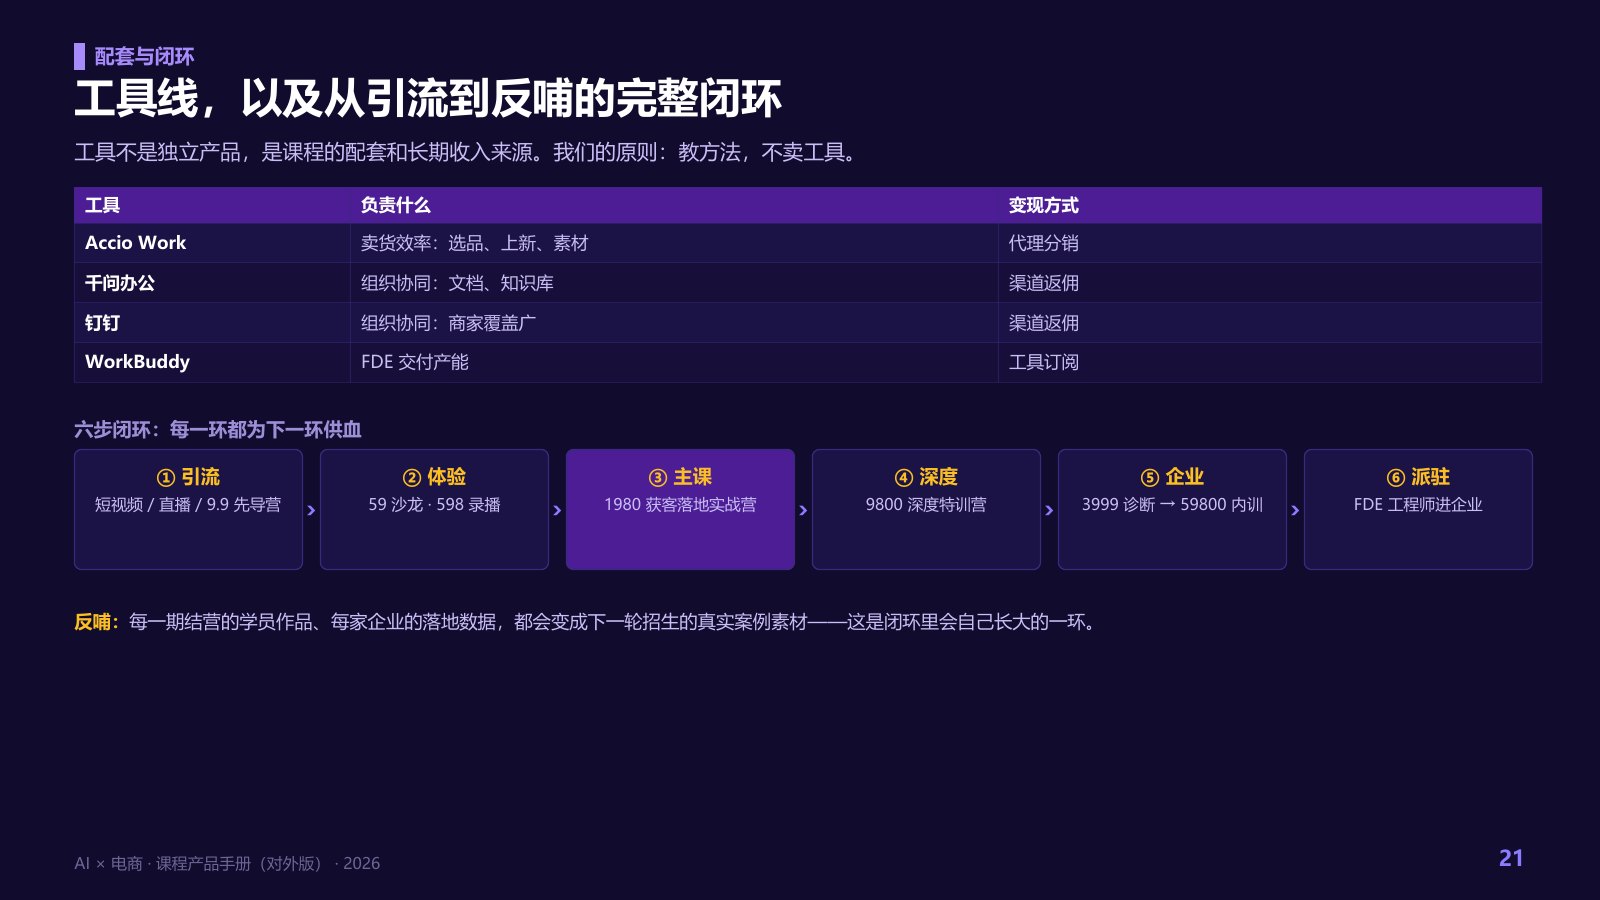Select the ④ 深度 step card
The image size is (1600, 900).
pyautogui.click(x=926, y=509)
